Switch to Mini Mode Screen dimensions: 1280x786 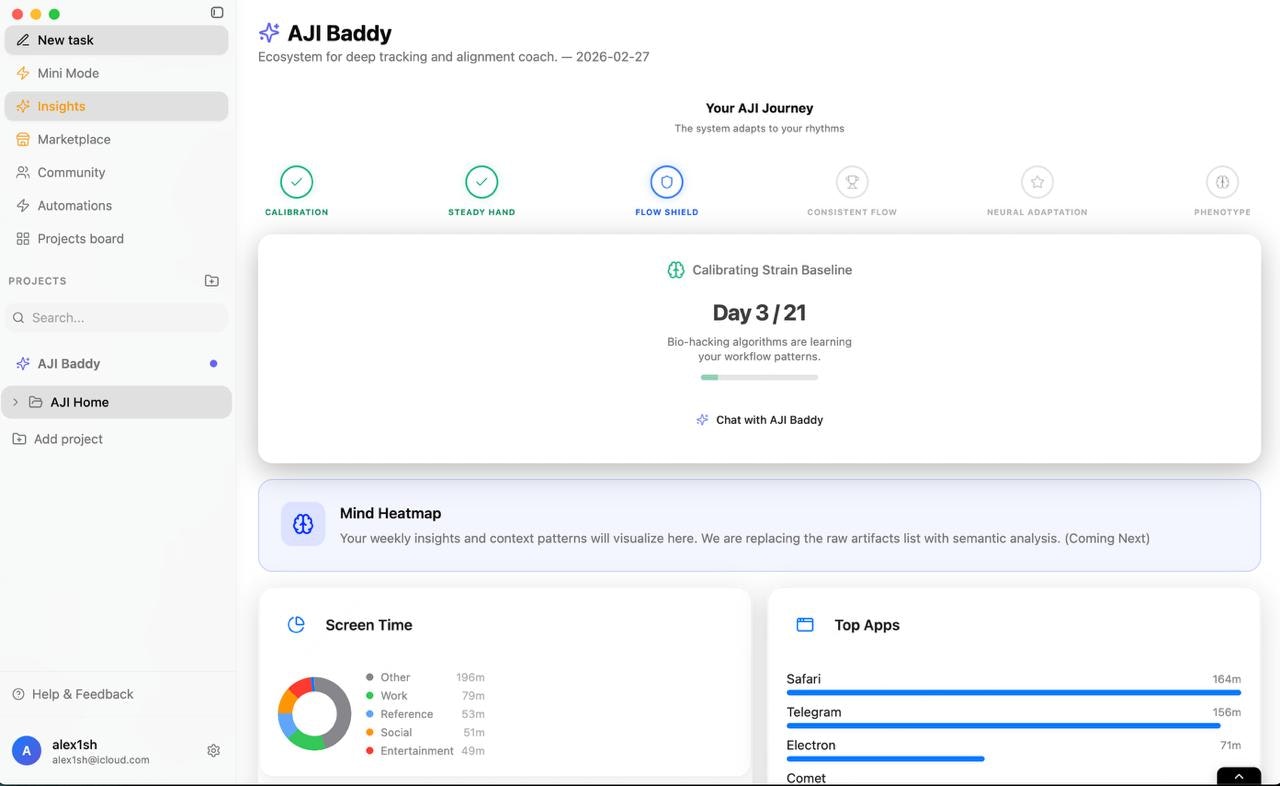[x=116, y=73]
